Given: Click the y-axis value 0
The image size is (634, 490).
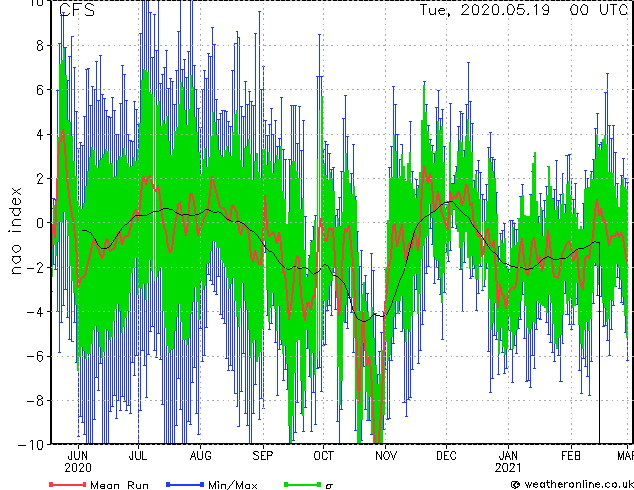Looking at the screenshot, I should pos(40,223).
